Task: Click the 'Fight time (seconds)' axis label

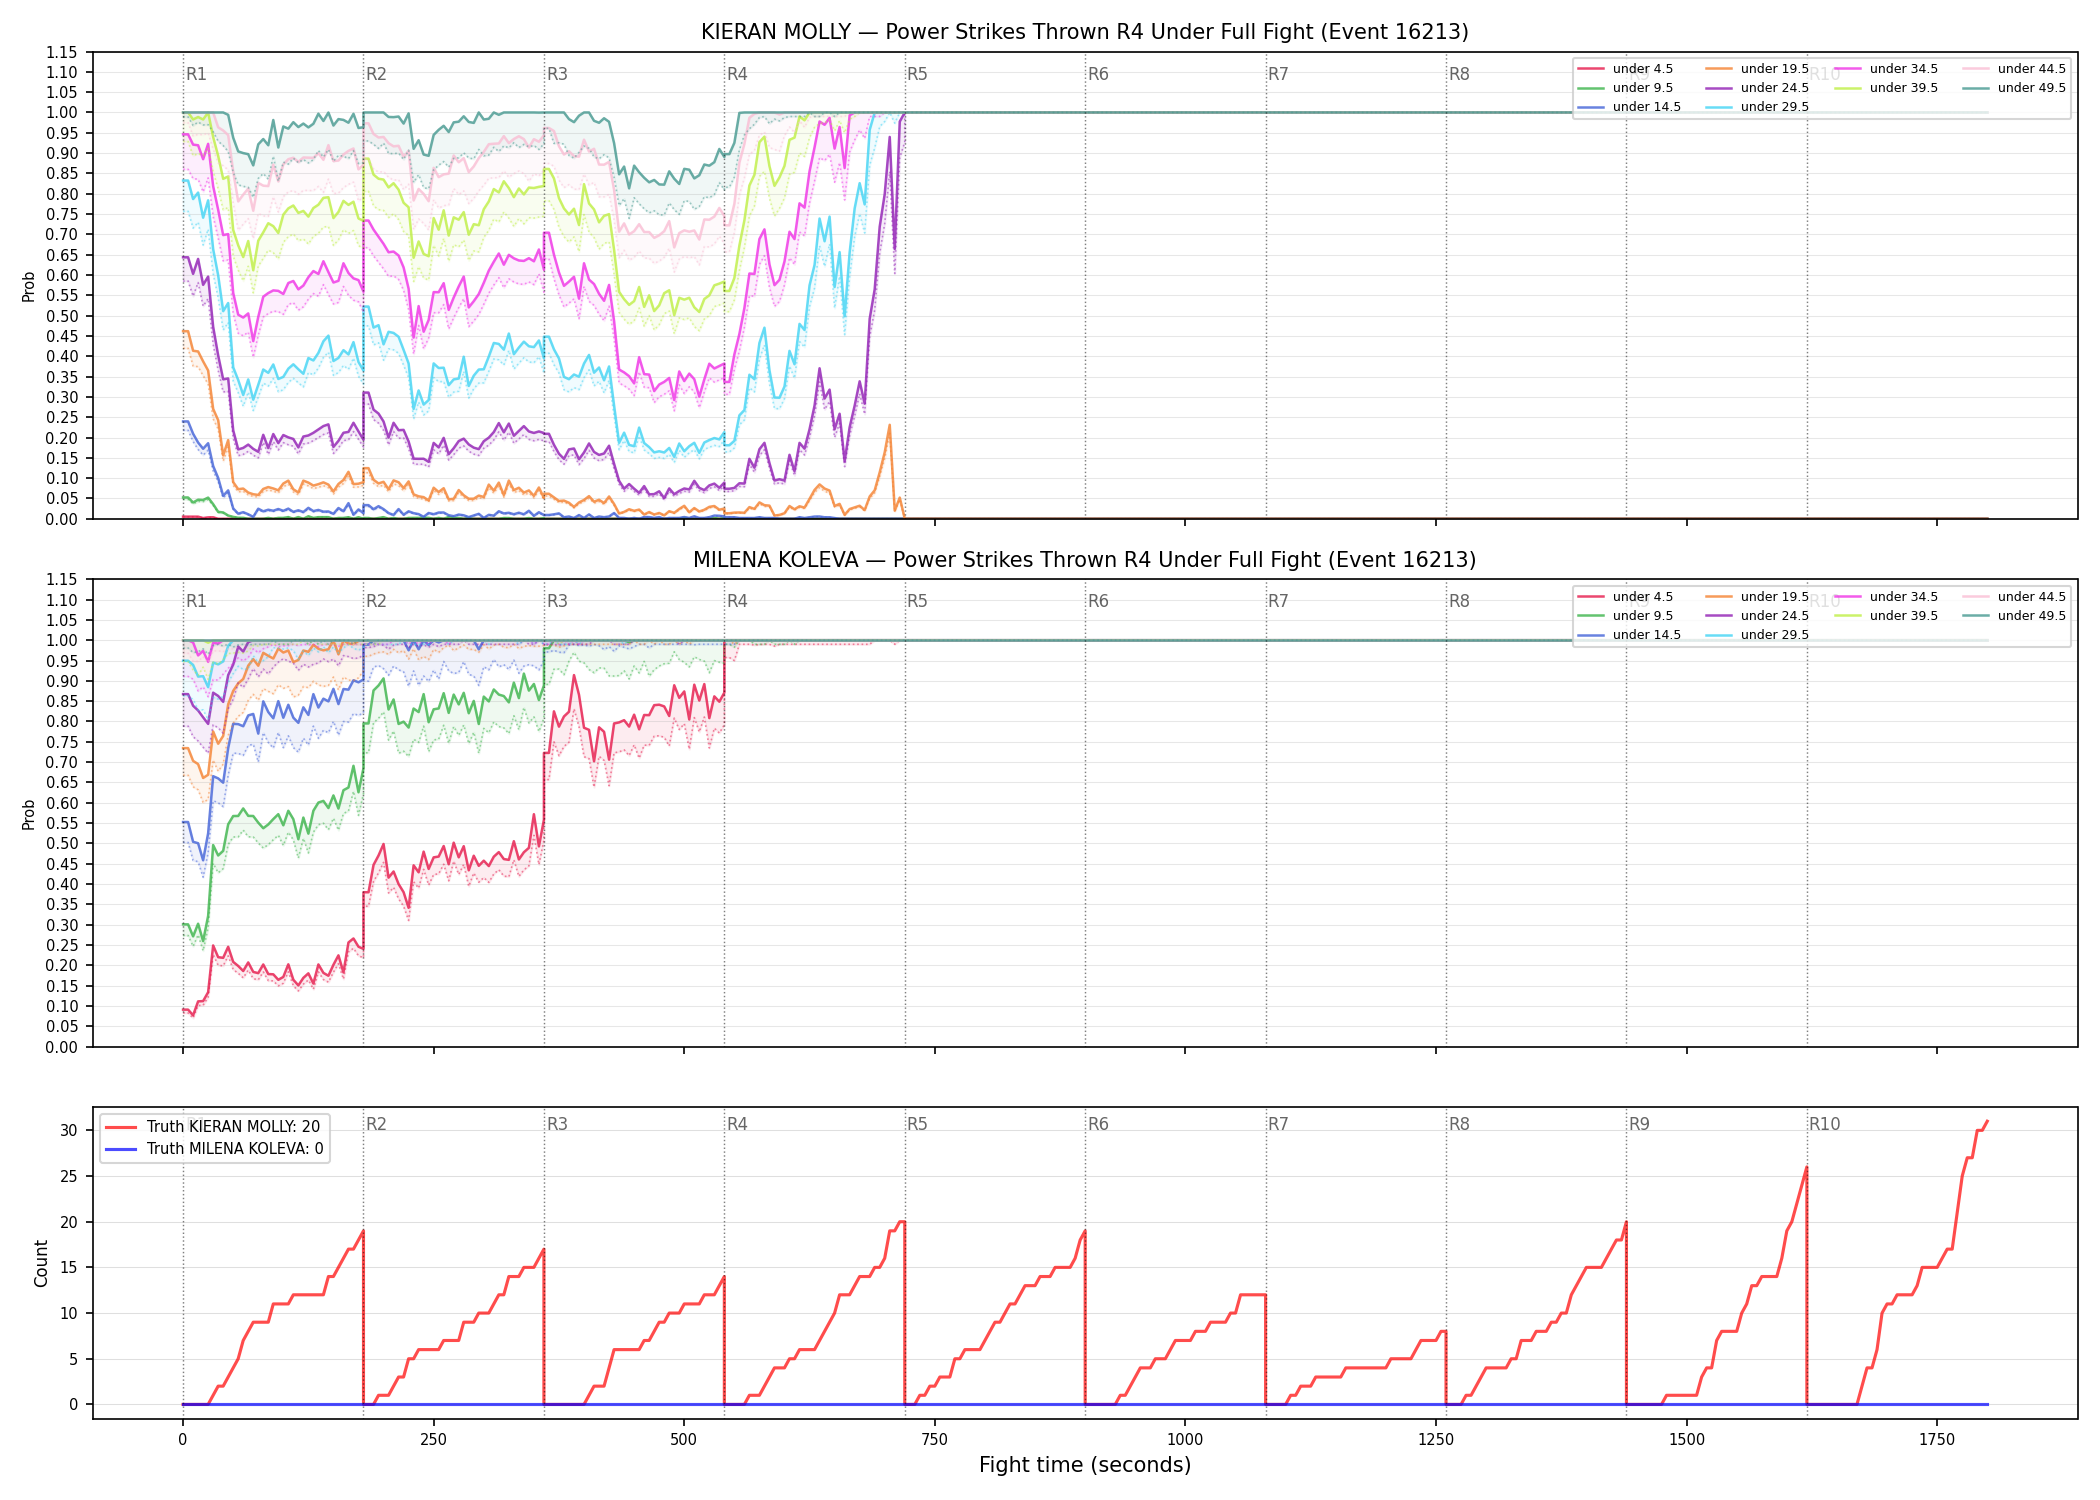Action: (x=1085, y=1465)
